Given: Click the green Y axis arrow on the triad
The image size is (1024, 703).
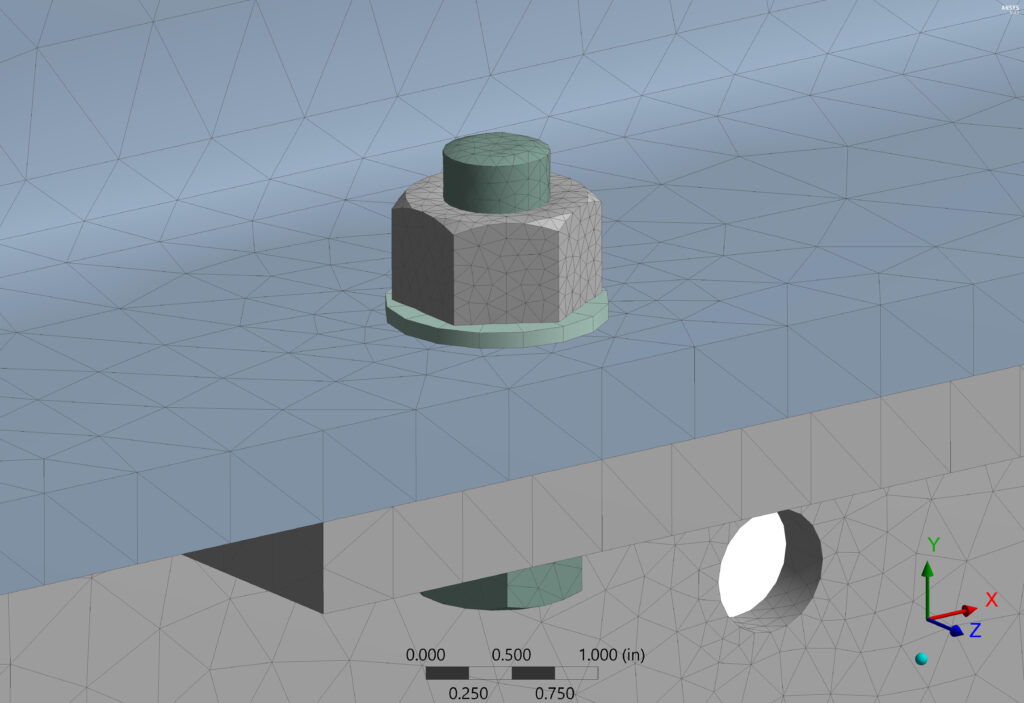Looking at the screenshot, I should point(928,567).
